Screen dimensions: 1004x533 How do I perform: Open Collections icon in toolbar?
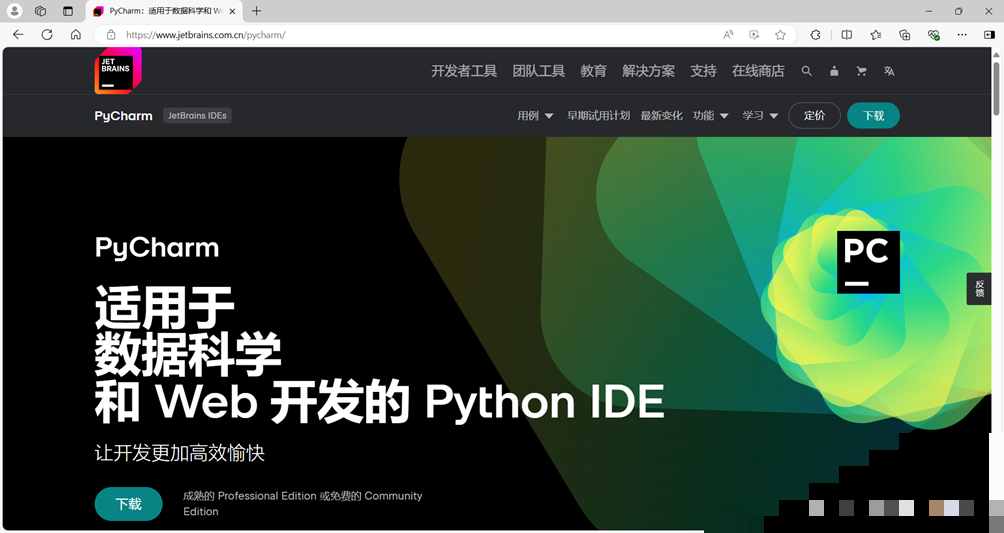click(904, 35)
